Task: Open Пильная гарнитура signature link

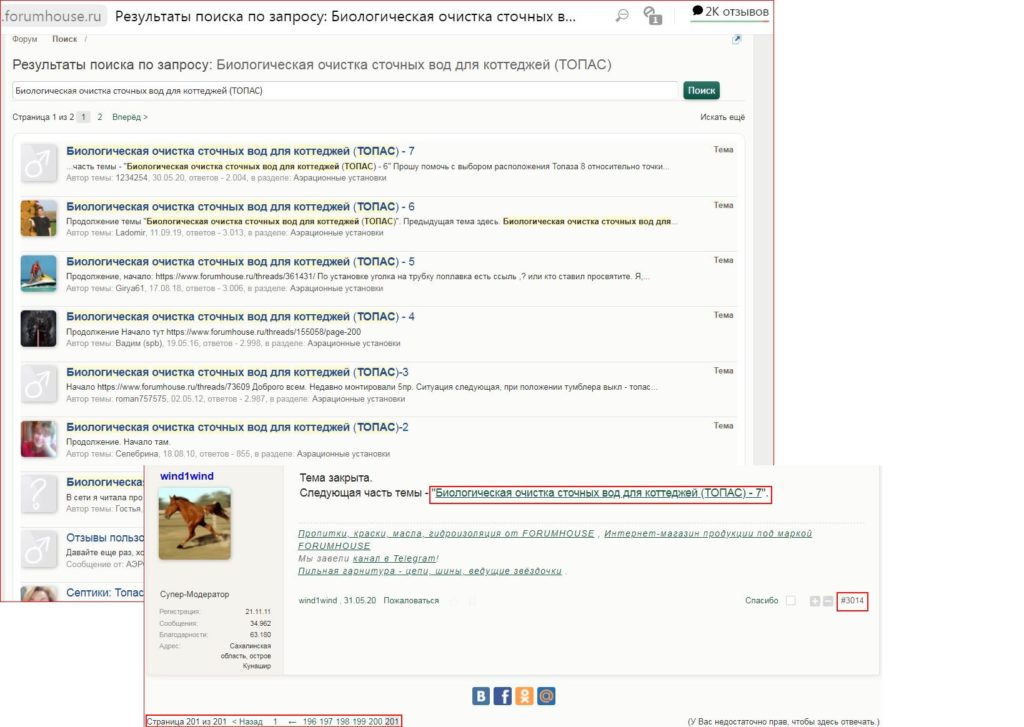Action: tap(430, 571)
